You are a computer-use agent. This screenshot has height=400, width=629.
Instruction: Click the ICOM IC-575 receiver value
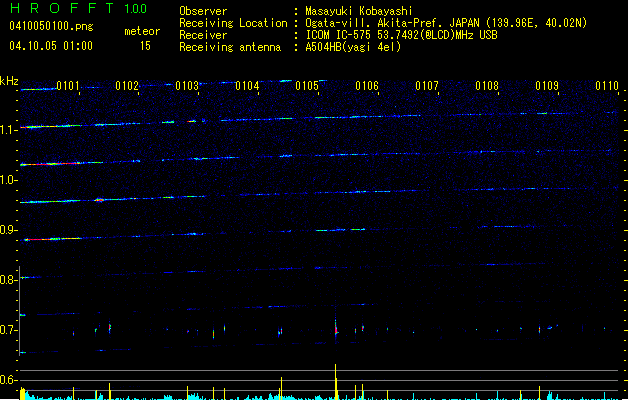point(401,35)
